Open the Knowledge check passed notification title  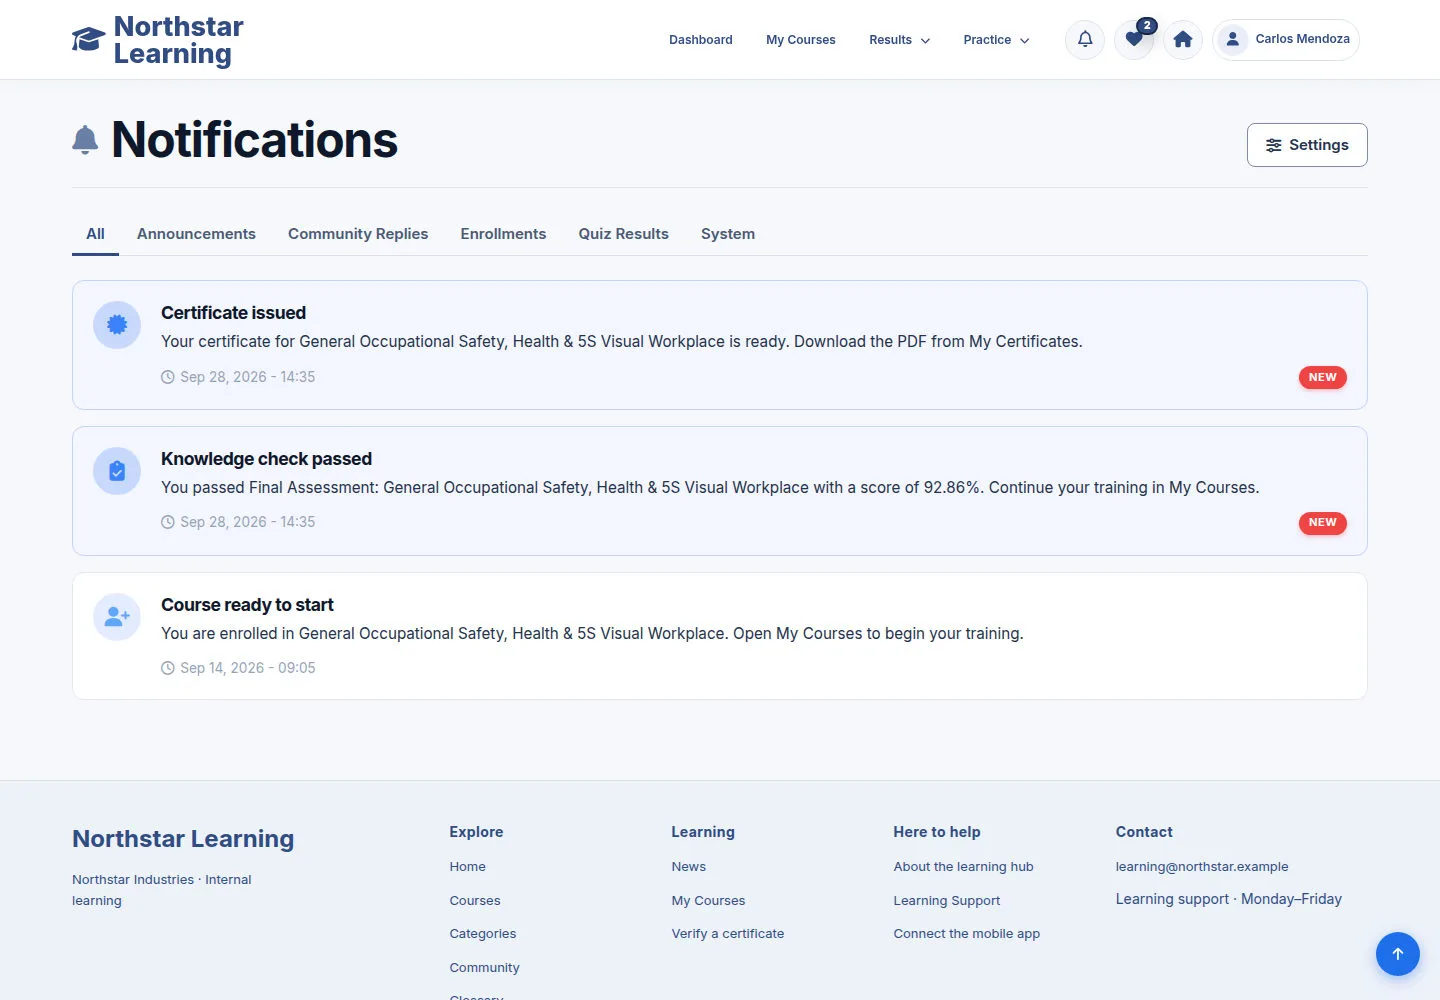[266, 459]
